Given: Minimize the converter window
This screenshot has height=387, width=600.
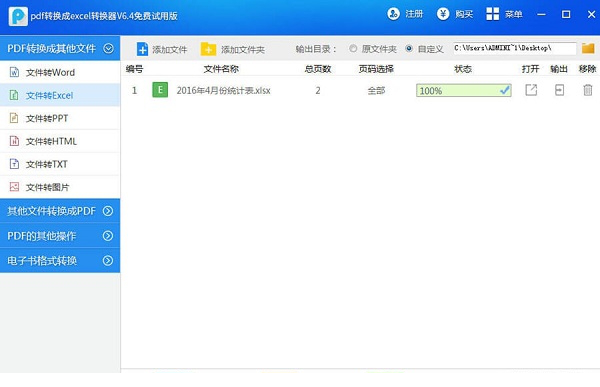Looking at the screenshot, I should pyautogui.click(x=541, y=15).
